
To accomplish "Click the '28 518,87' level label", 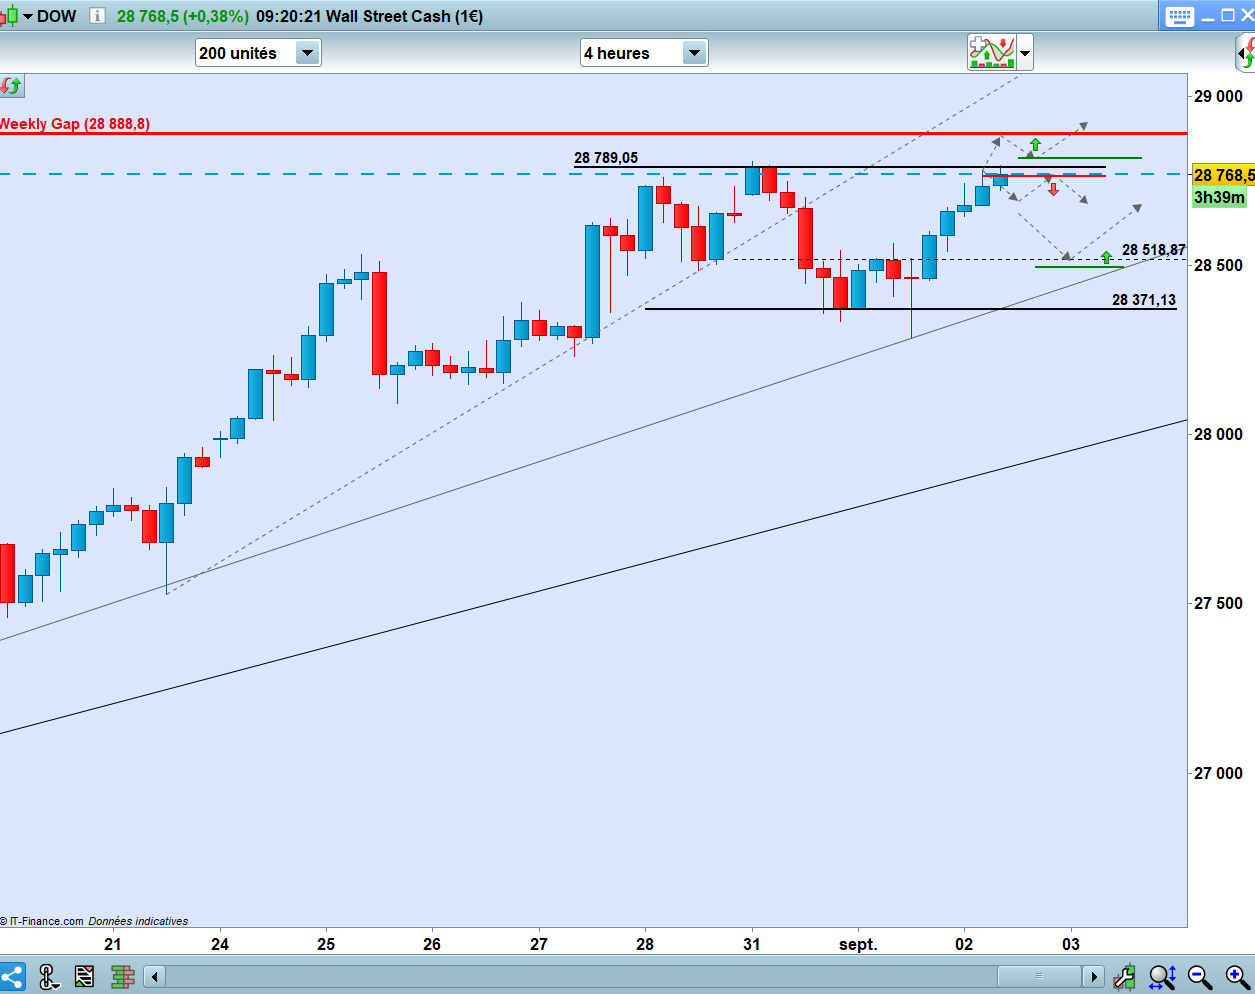I will point(1154,250).
